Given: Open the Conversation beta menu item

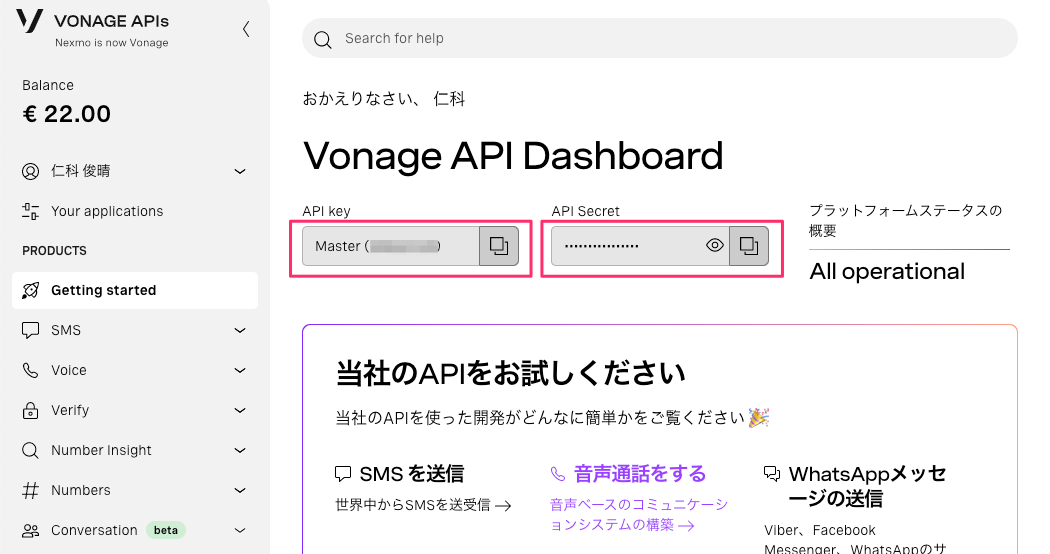Looking at the screenshot, I should point(135,531).
